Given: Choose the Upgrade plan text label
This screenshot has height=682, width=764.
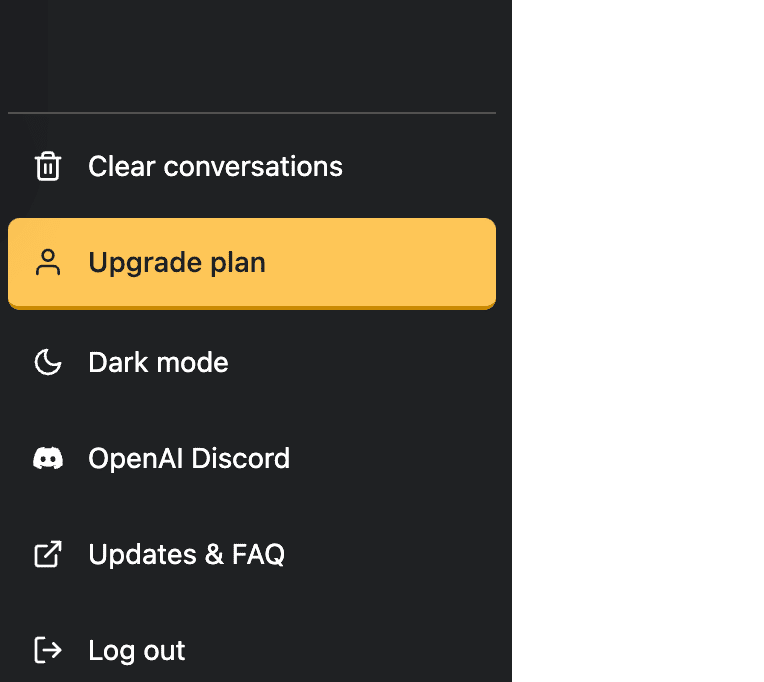Looking at the screenshot, I should [177, 263].
